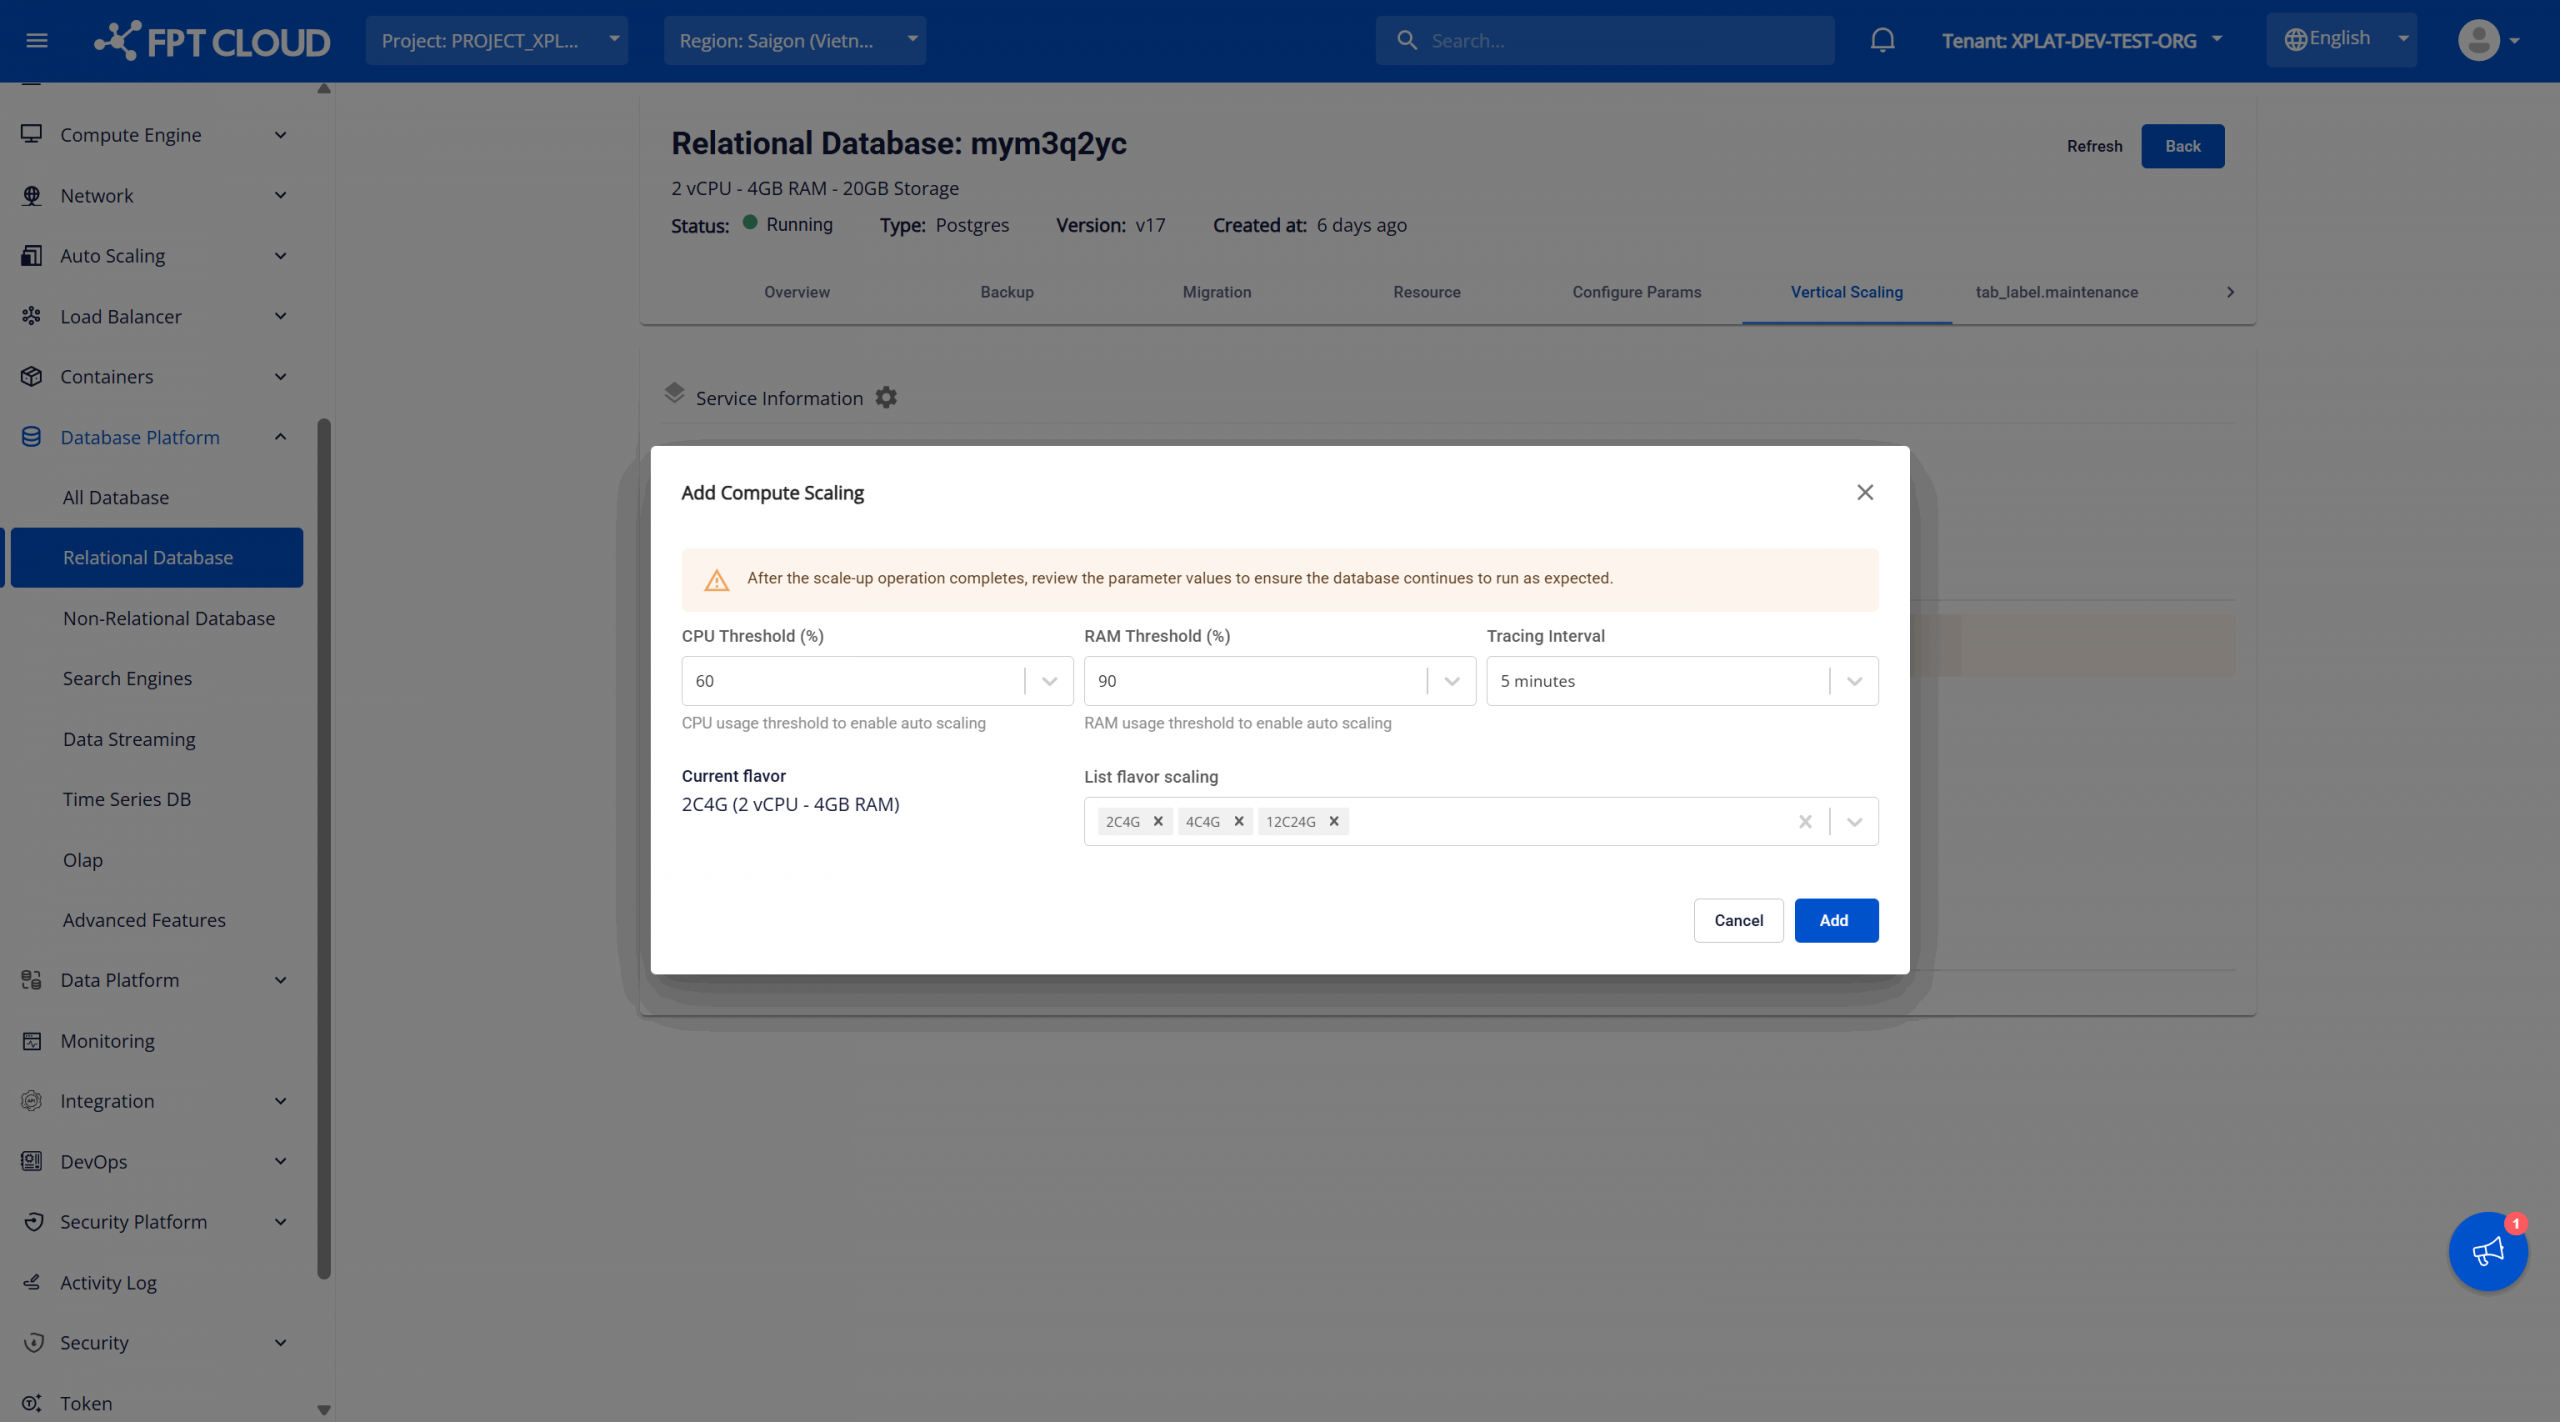Open the Tracing Interval dropdown
This screenshot has height=1422, width=2560.
pos(1854,681)
